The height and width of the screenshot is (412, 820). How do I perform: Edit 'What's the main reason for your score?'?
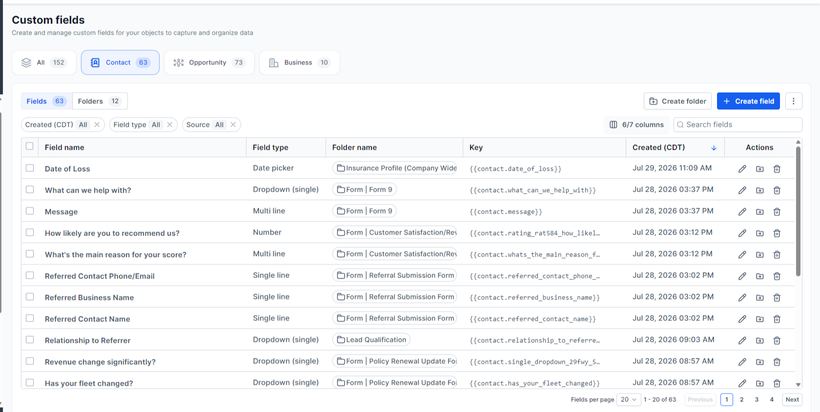coord(742,255)
